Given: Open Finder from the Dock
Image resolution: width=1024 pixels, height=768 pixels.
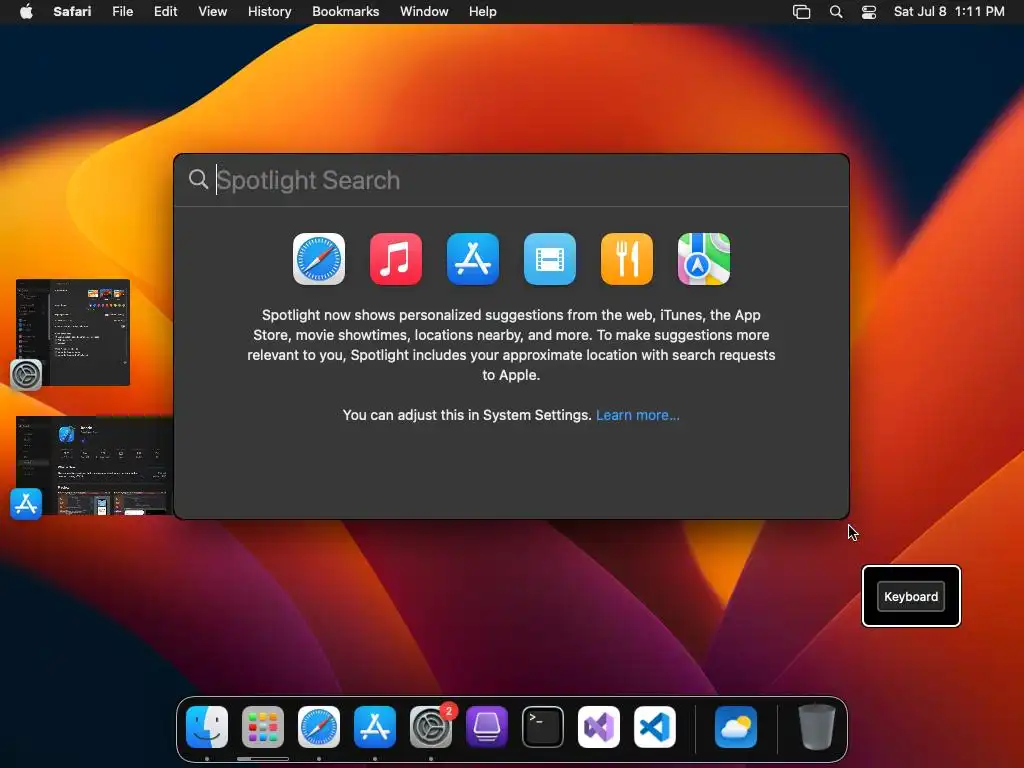Looking at the screenshot, I should [207, 727].
